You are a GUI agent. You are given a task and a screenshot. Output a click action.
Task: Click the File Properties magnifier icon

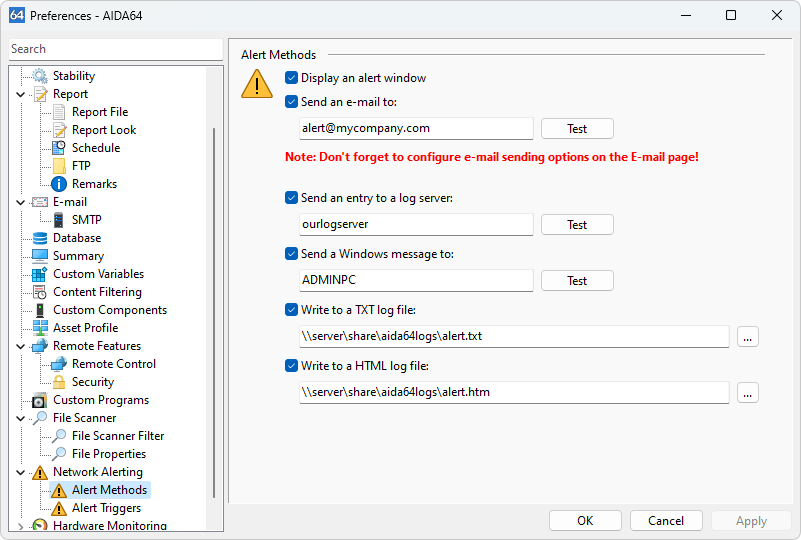pos(59,454)
